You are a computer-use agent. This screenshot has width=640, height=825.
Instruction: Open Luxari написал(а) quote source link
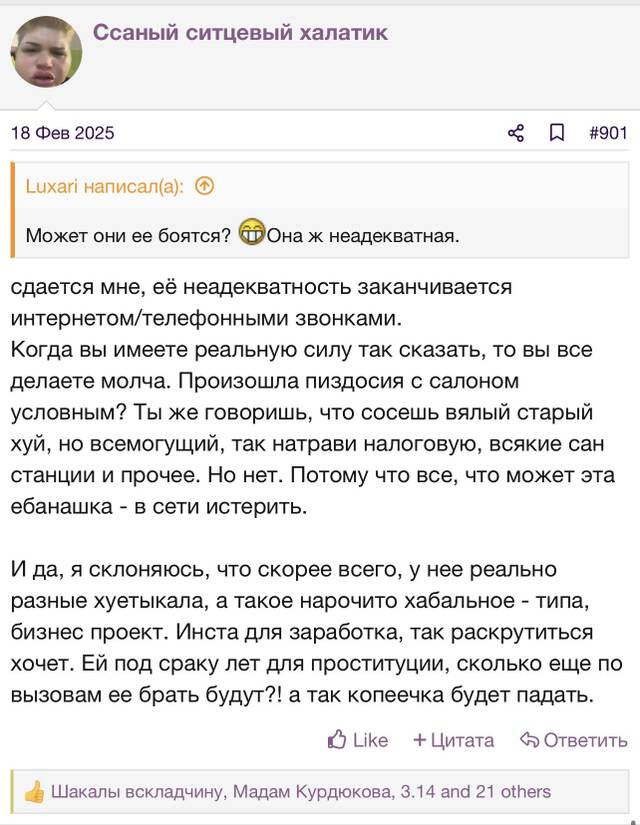coord(105,186)
